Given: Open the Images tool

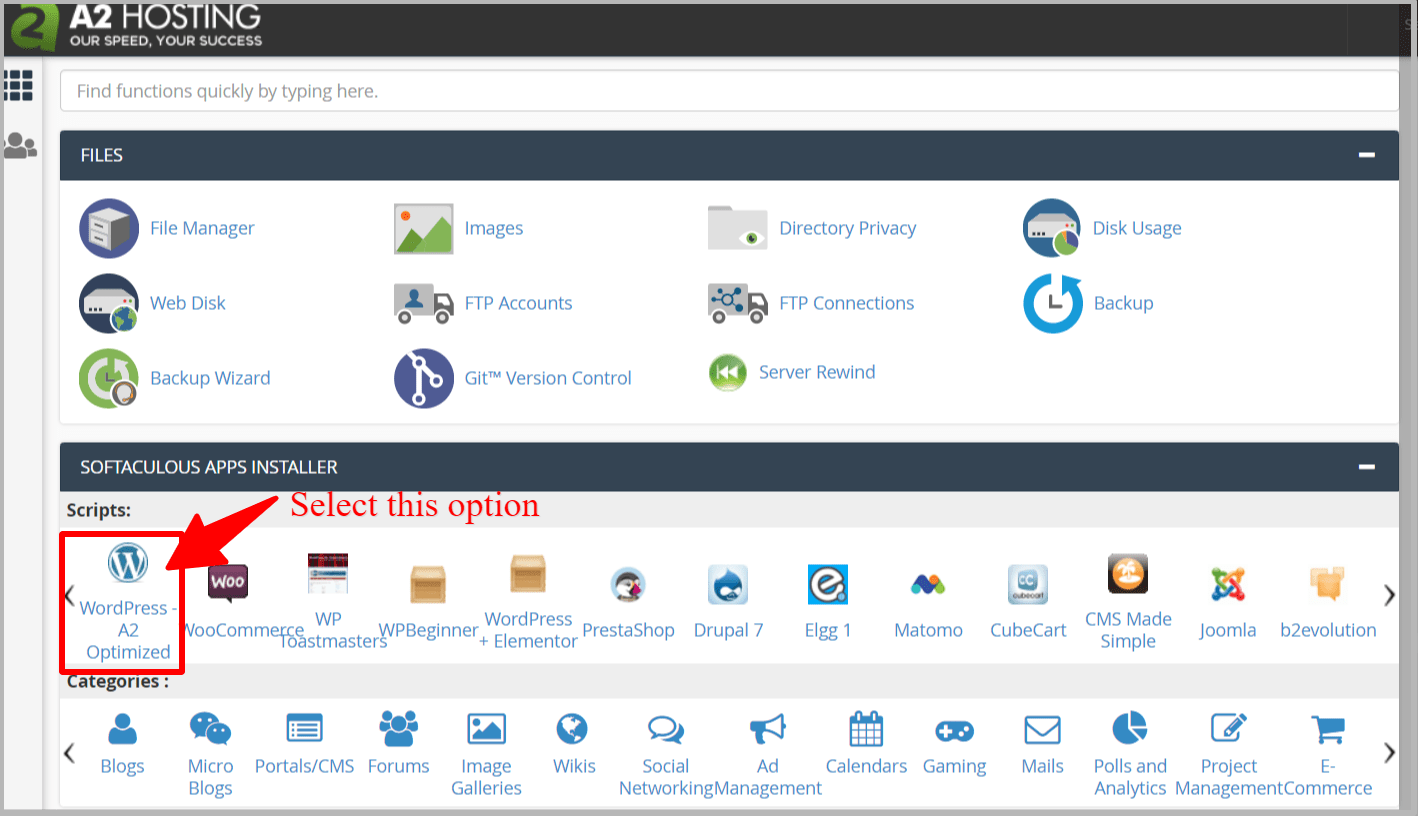Looking at the screenshot, I should (494, 227).
